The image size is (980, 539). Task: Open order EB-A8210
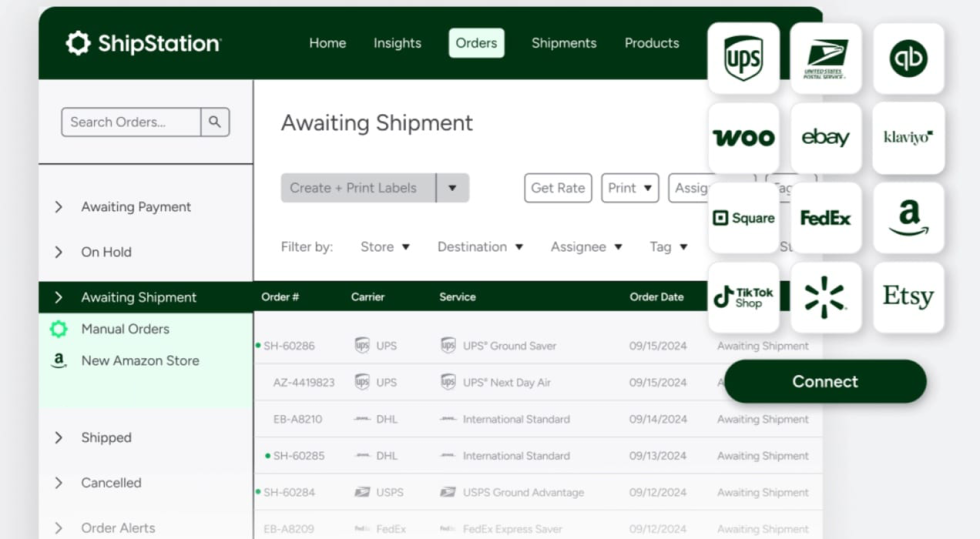298,419
